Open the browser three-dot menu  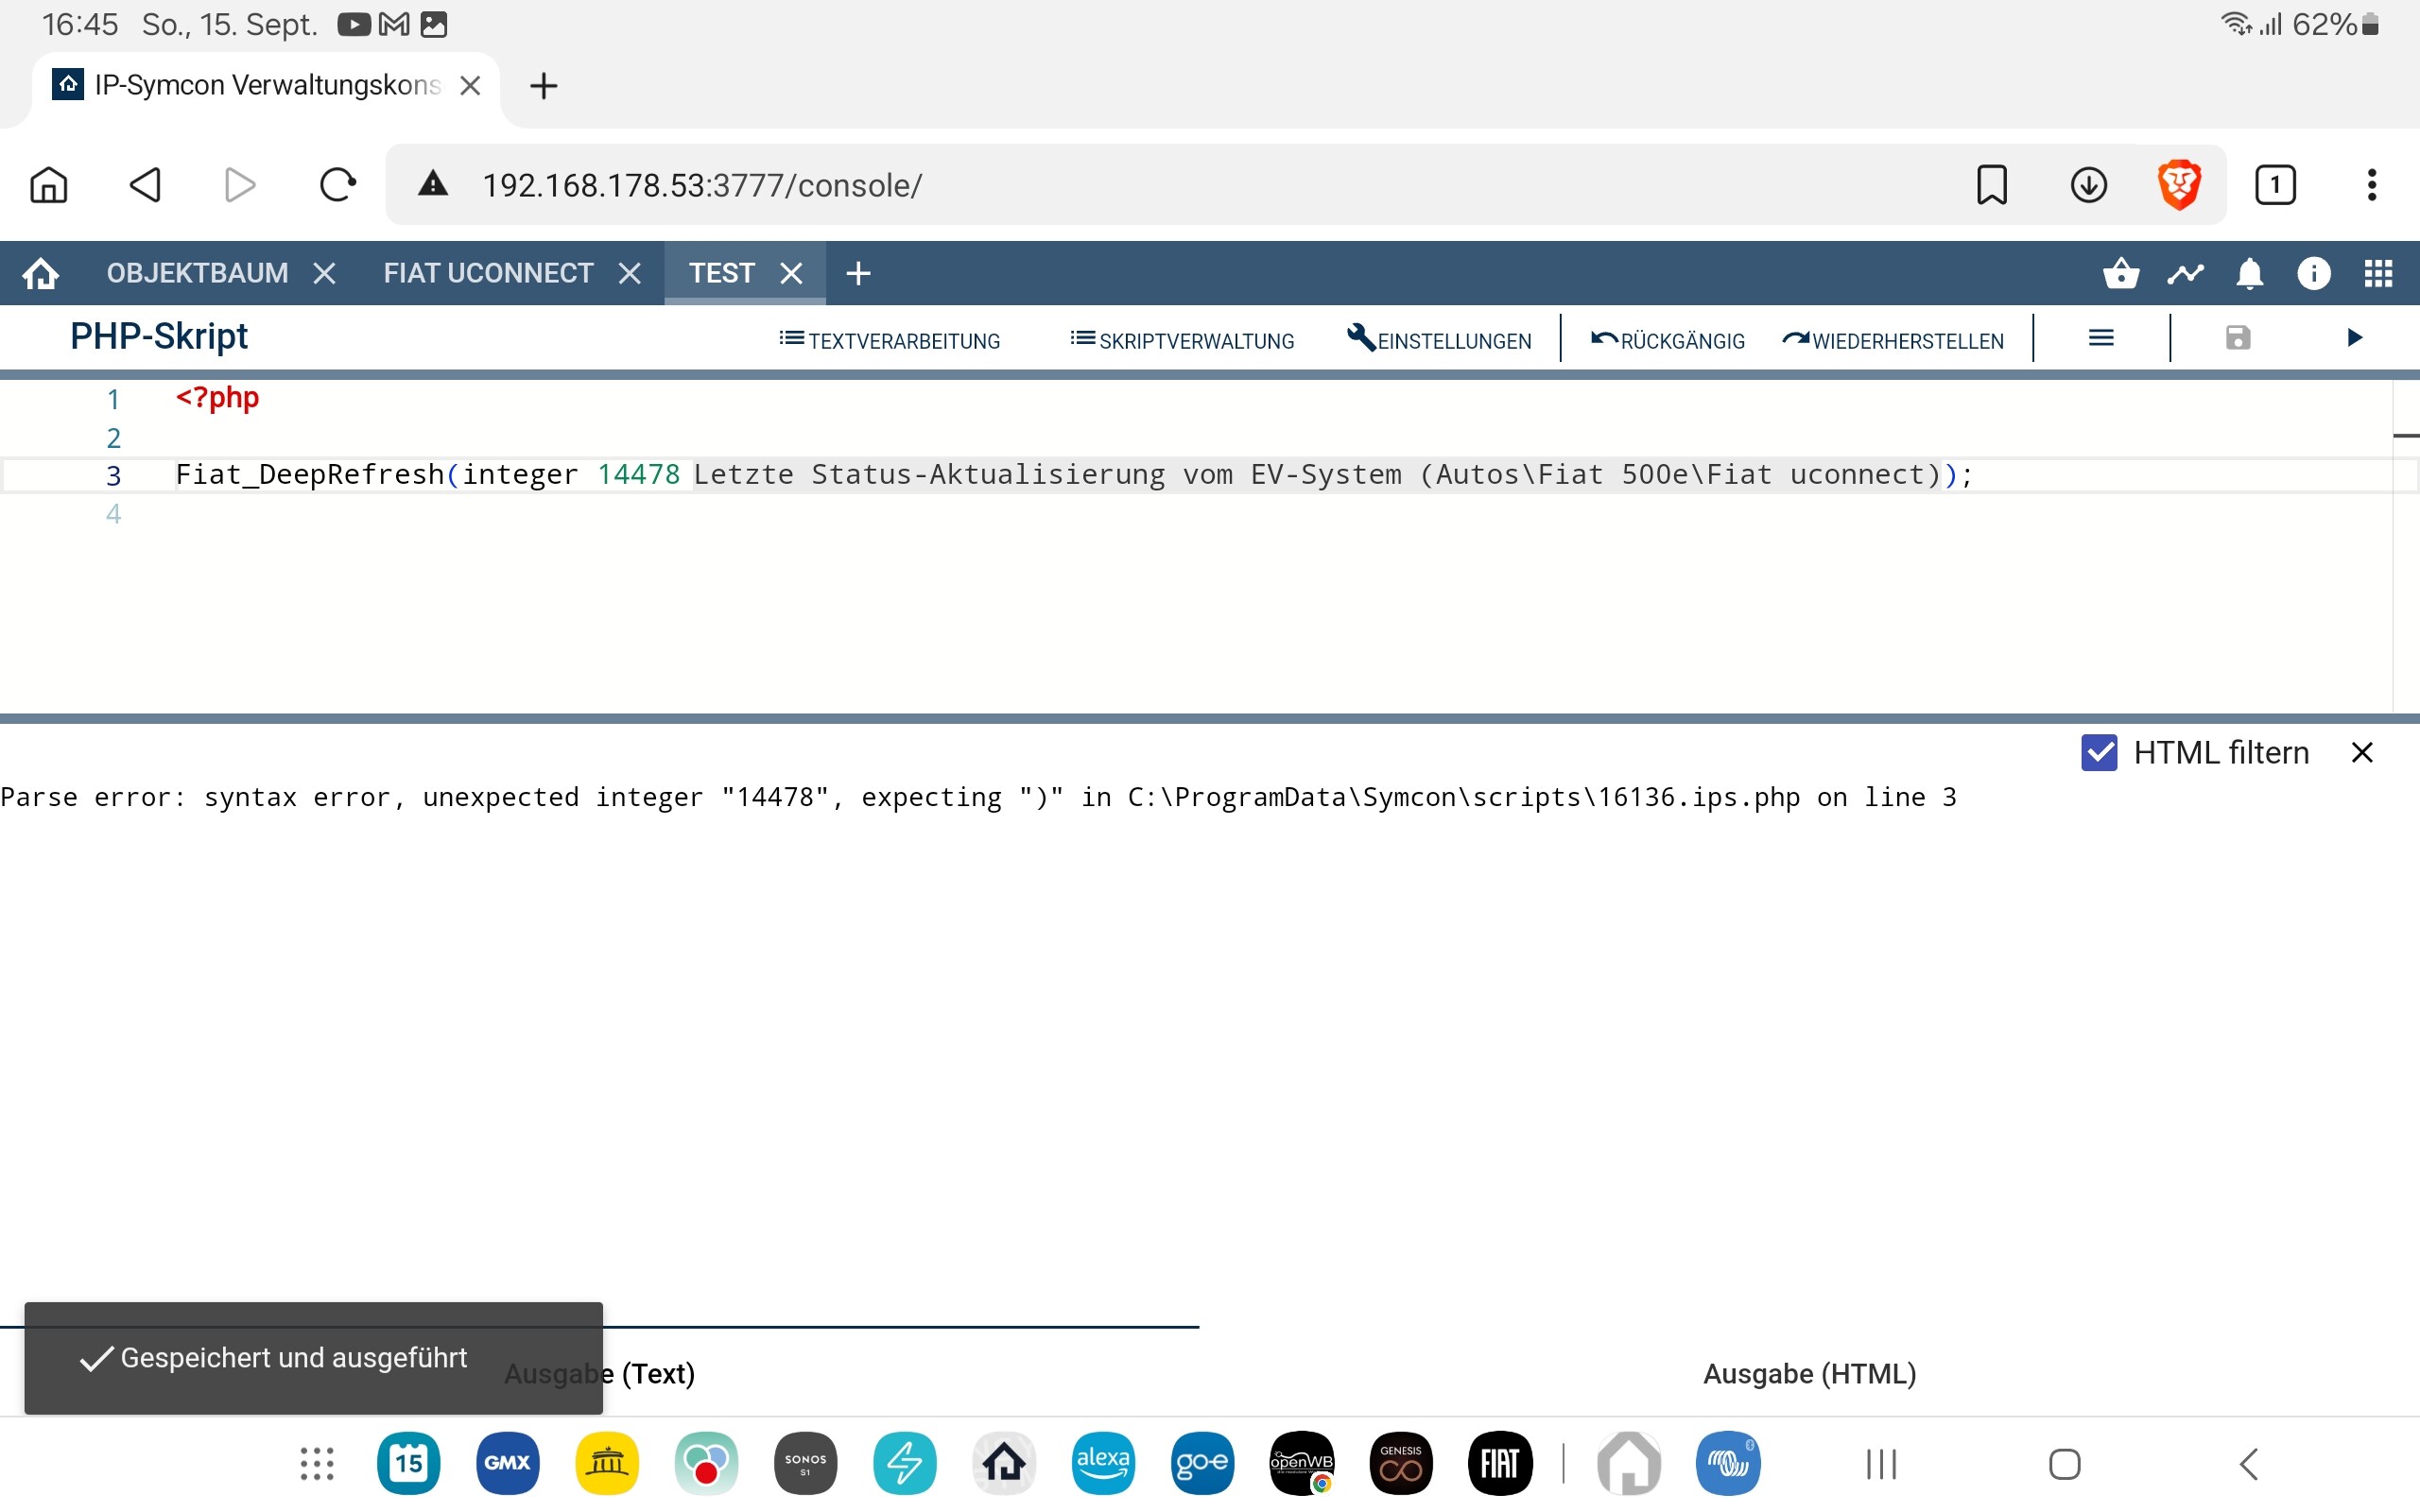pos(2371,185)
